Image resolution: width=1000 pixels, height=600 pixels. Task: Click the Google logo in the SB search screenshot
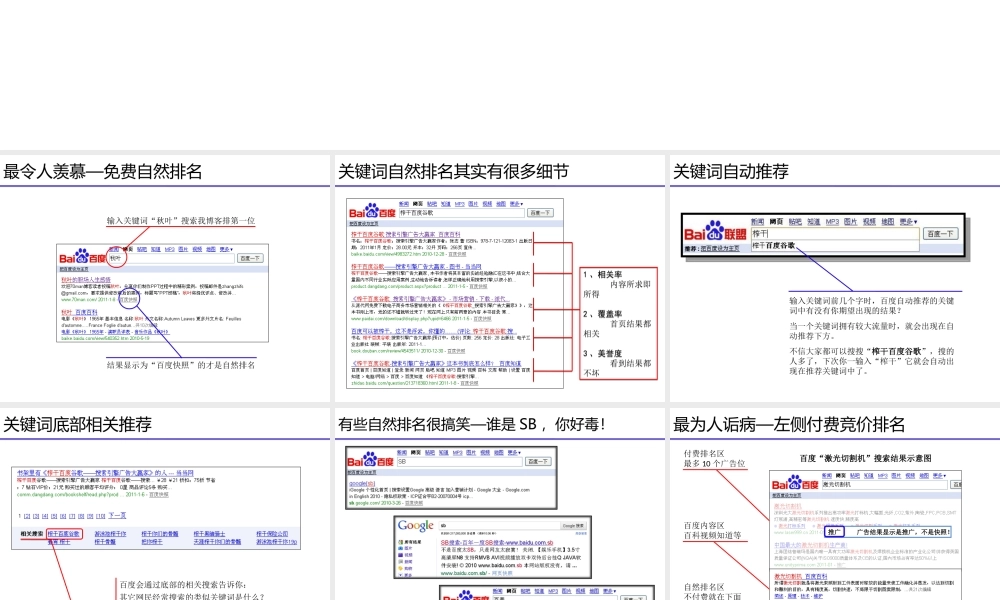pos(415,525)
